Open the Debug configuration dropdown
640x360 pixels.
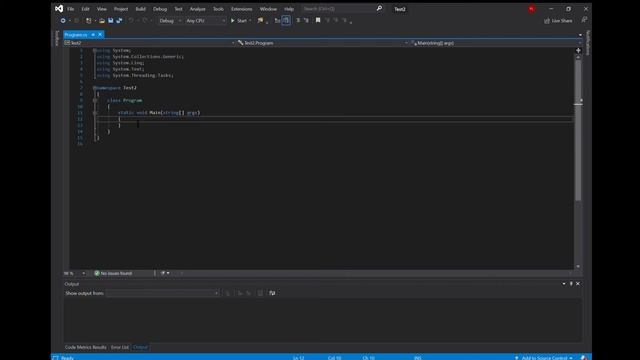(170, 20)
